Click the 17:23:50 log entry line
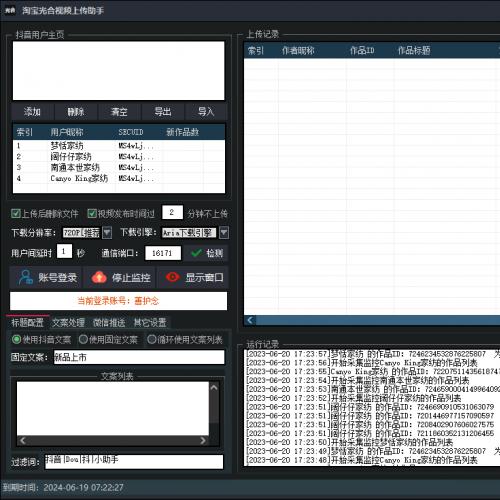 [x=349, y=442]
